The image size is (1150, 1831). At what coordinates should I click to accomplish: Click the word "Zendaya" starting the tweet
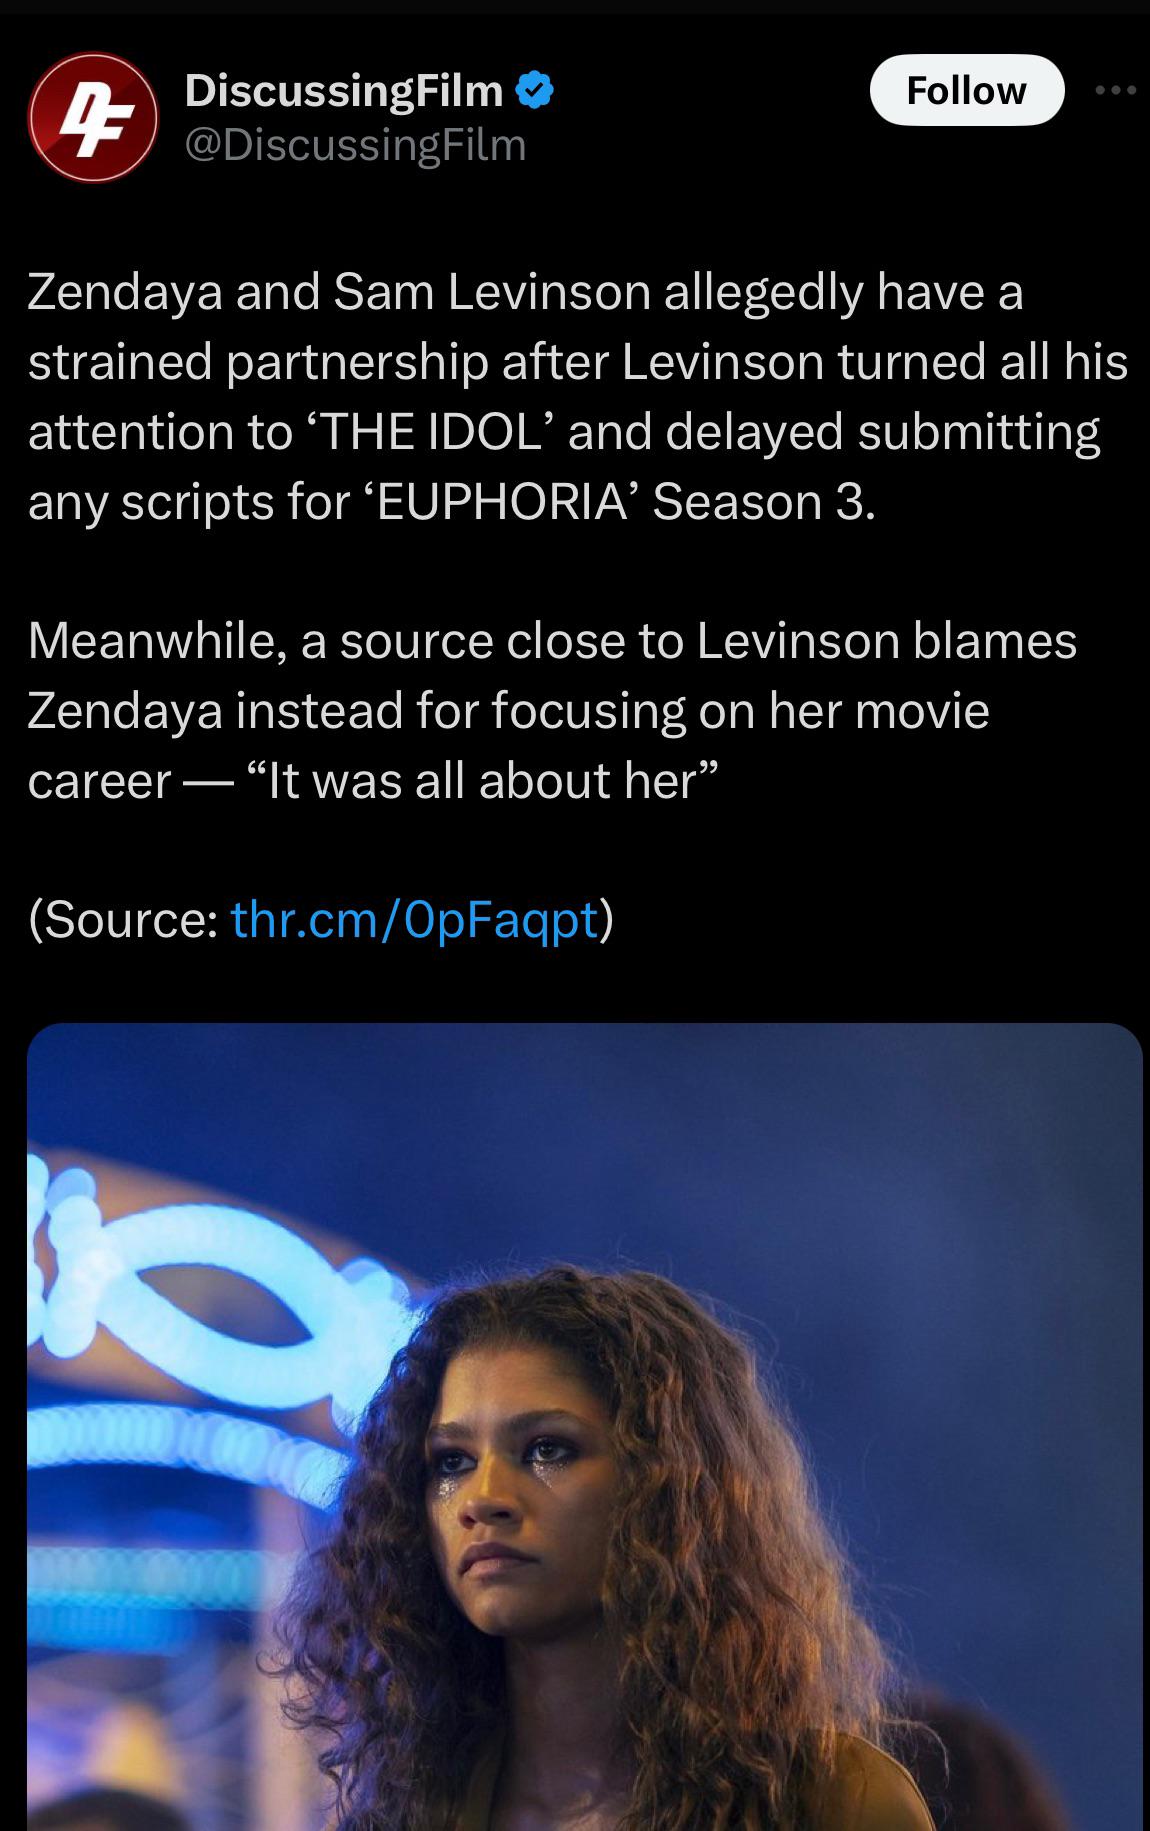124,293
